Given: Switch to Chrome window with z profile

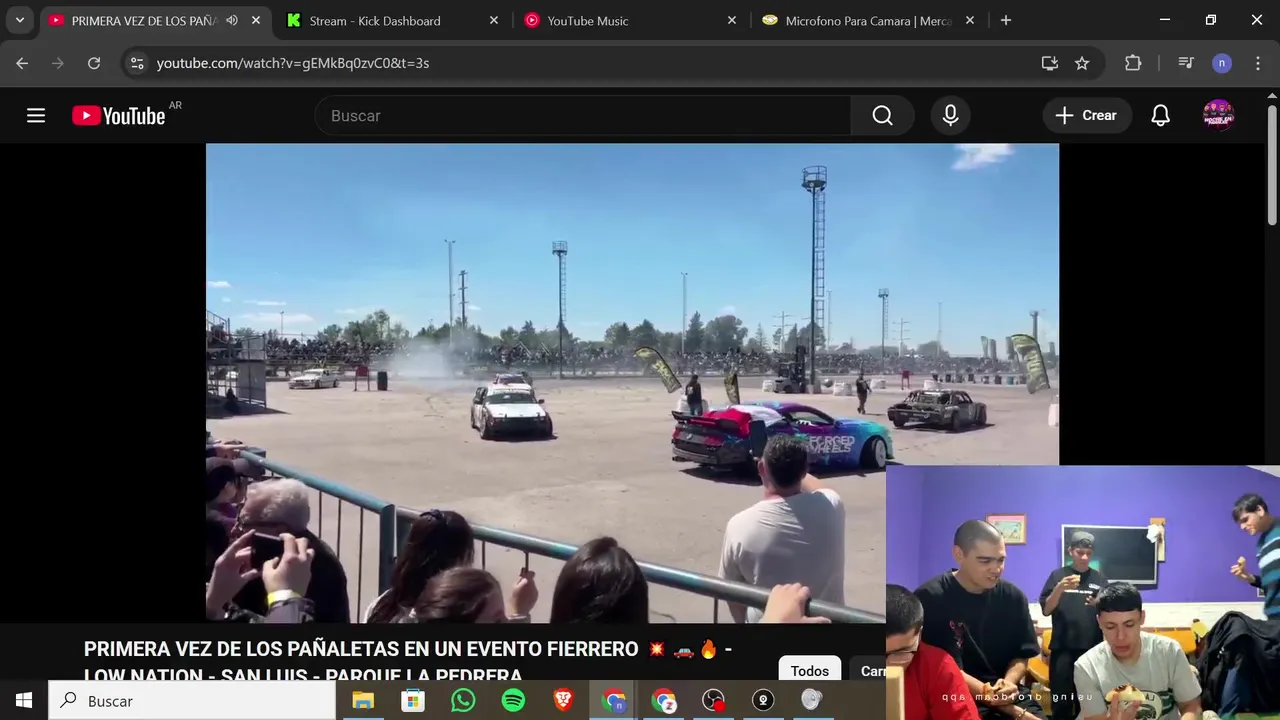Looking at the screenshot, I should (663, 701).
